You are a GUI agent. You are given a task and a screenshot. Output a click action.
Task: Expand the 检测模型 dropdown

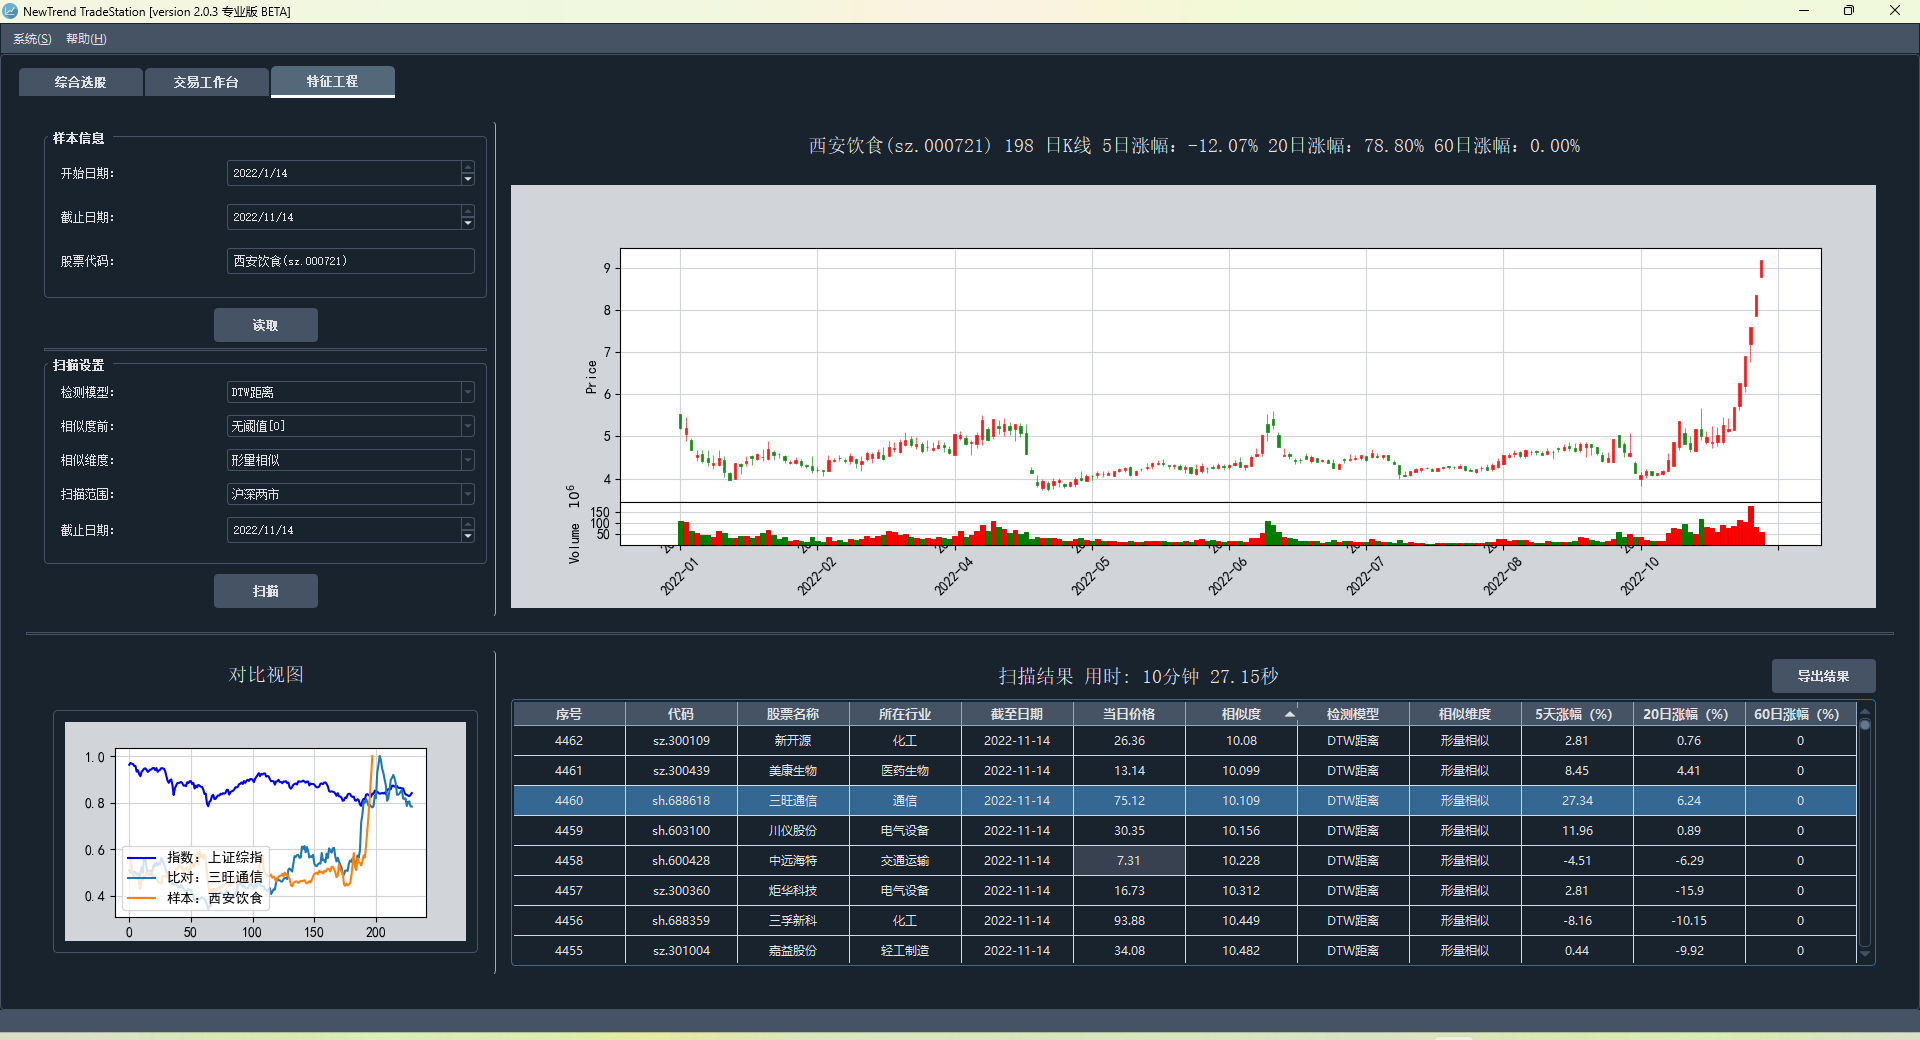[x=467, y=393]
